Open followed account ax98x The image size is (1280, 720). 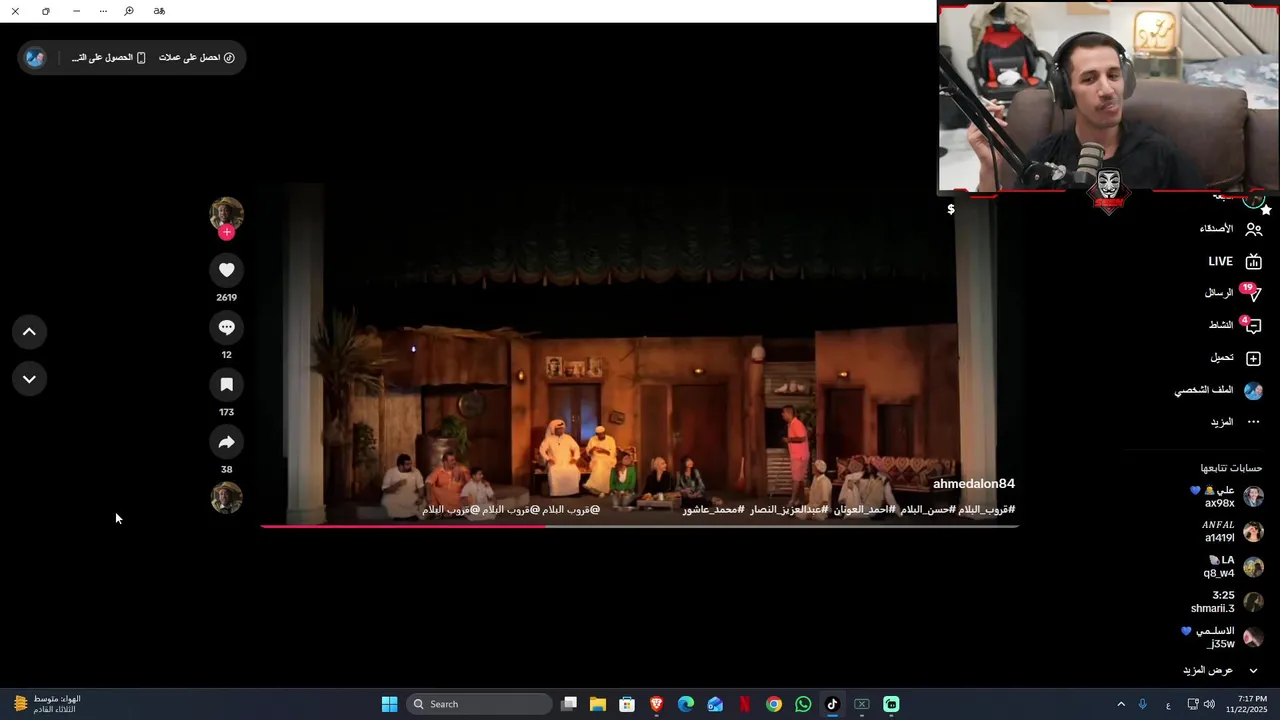tap(1226, 497)
